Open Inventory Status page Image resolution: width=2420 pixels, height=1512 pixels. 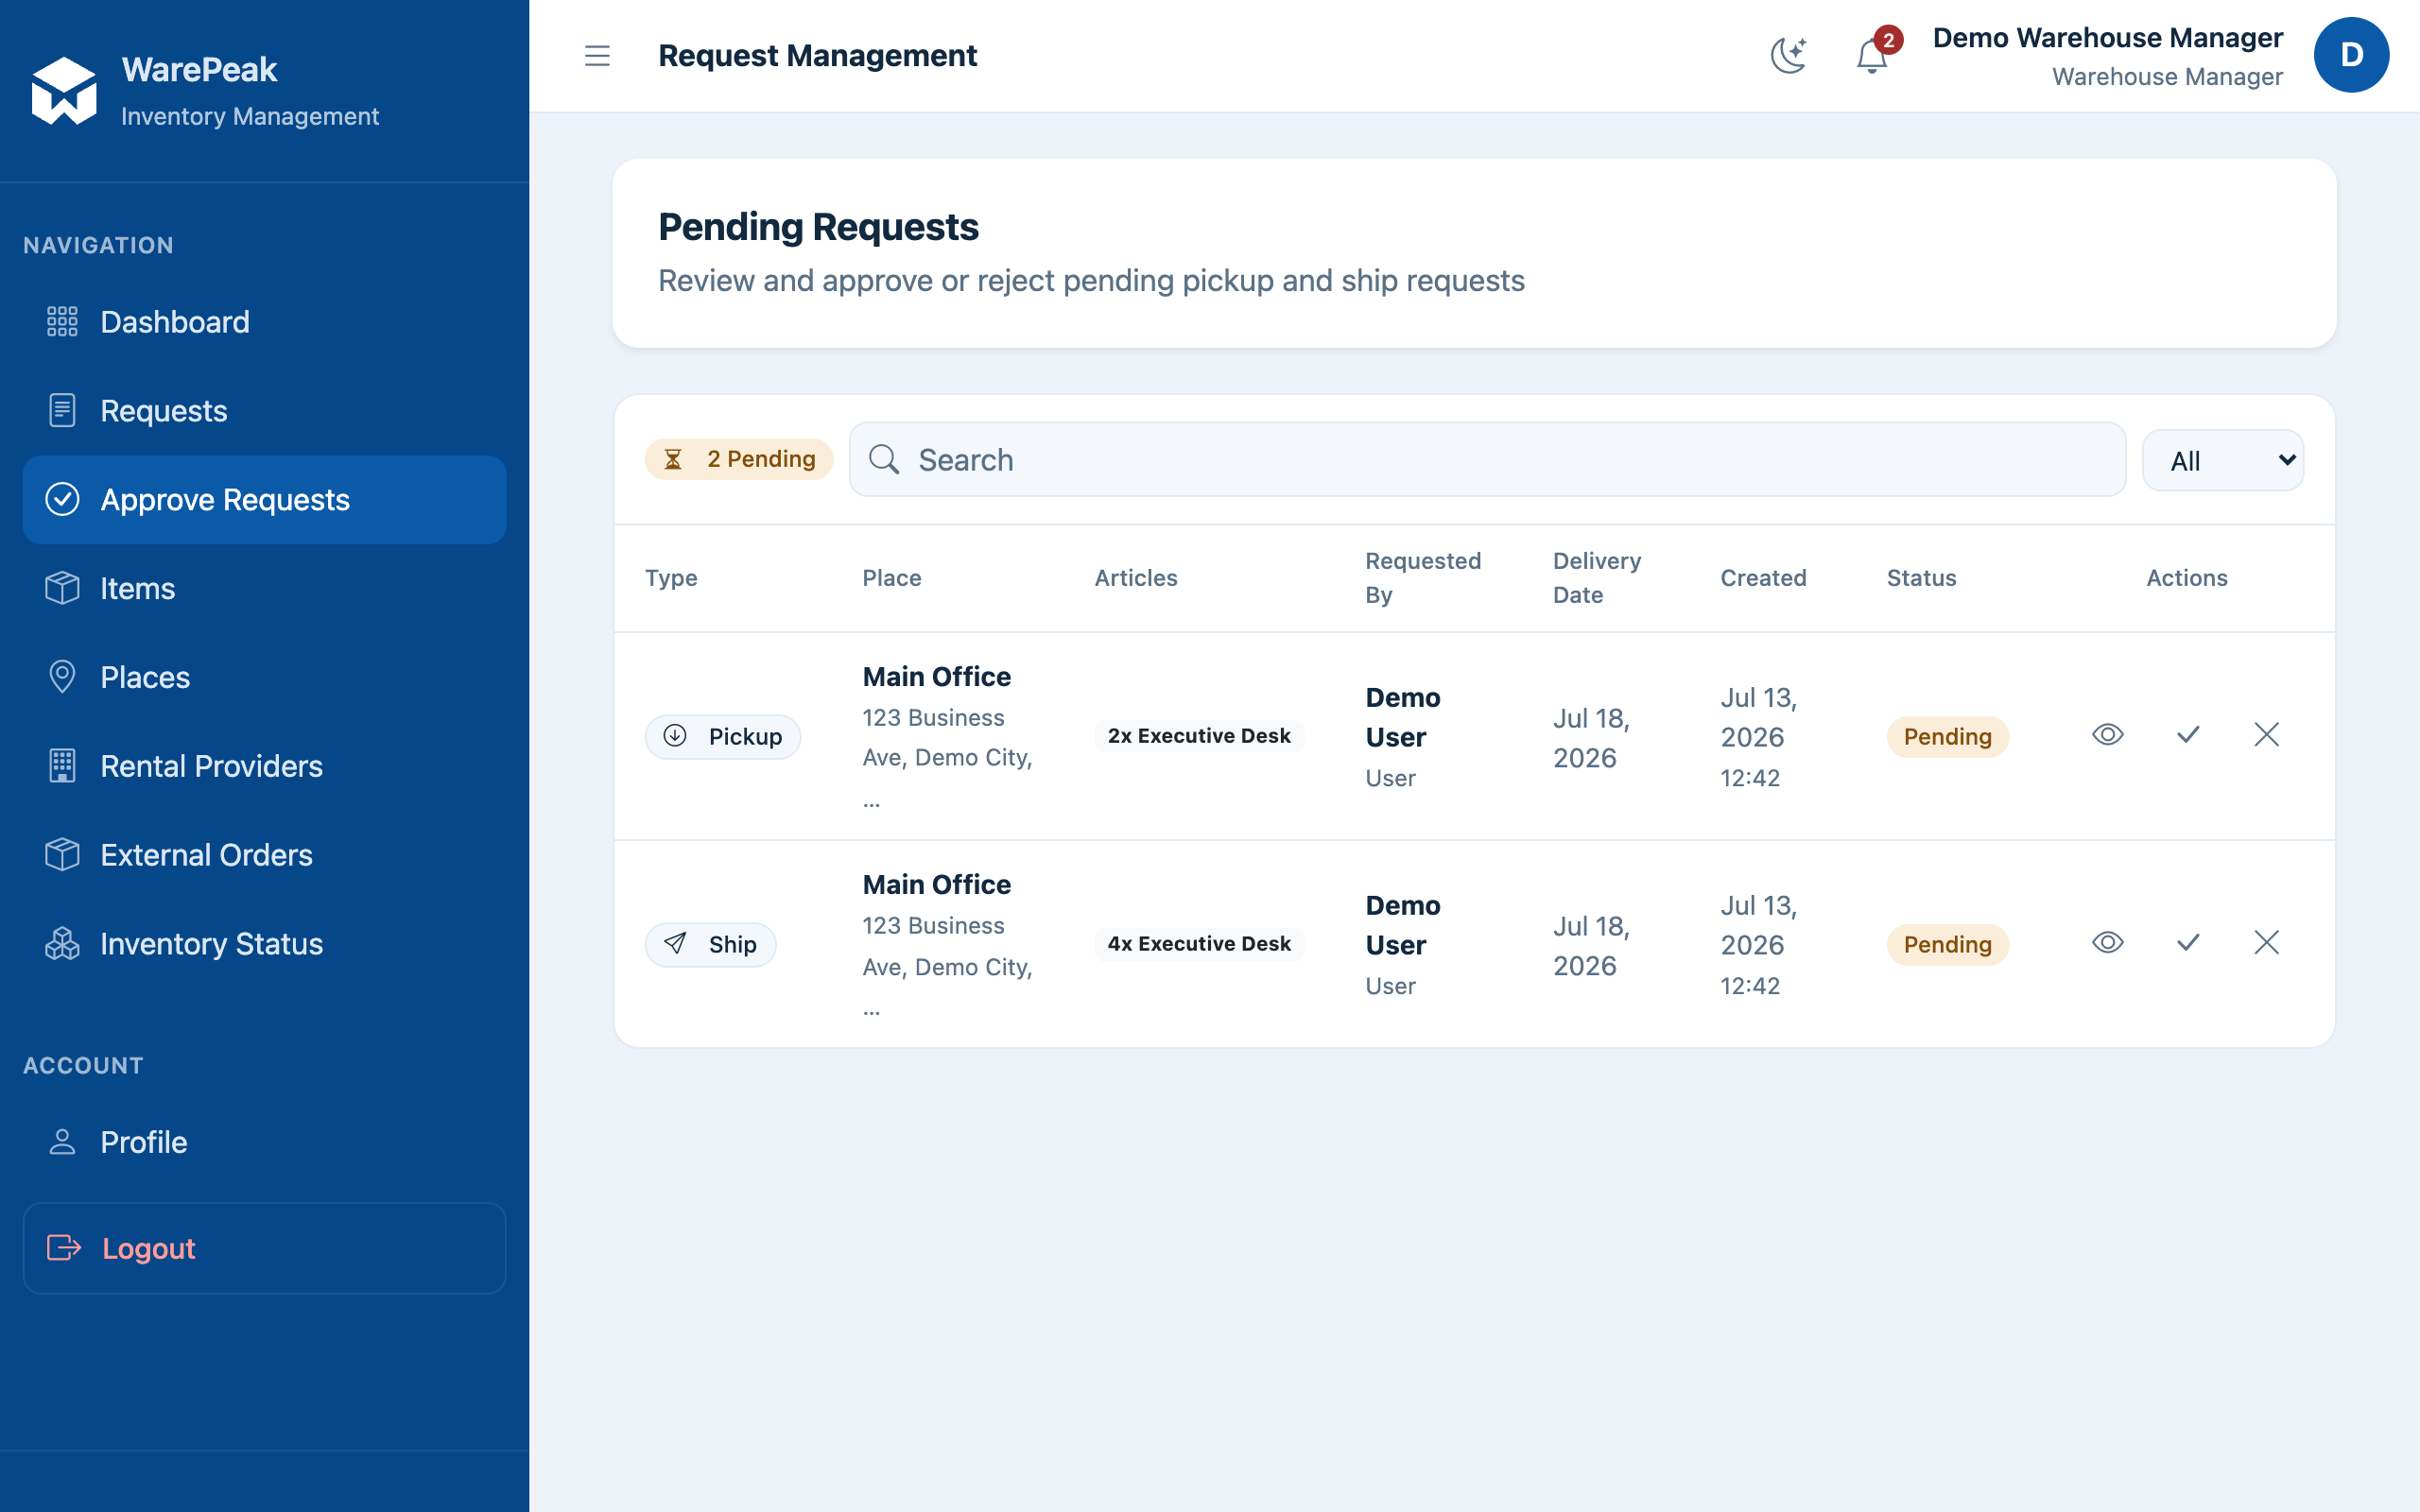click(264, 943)
